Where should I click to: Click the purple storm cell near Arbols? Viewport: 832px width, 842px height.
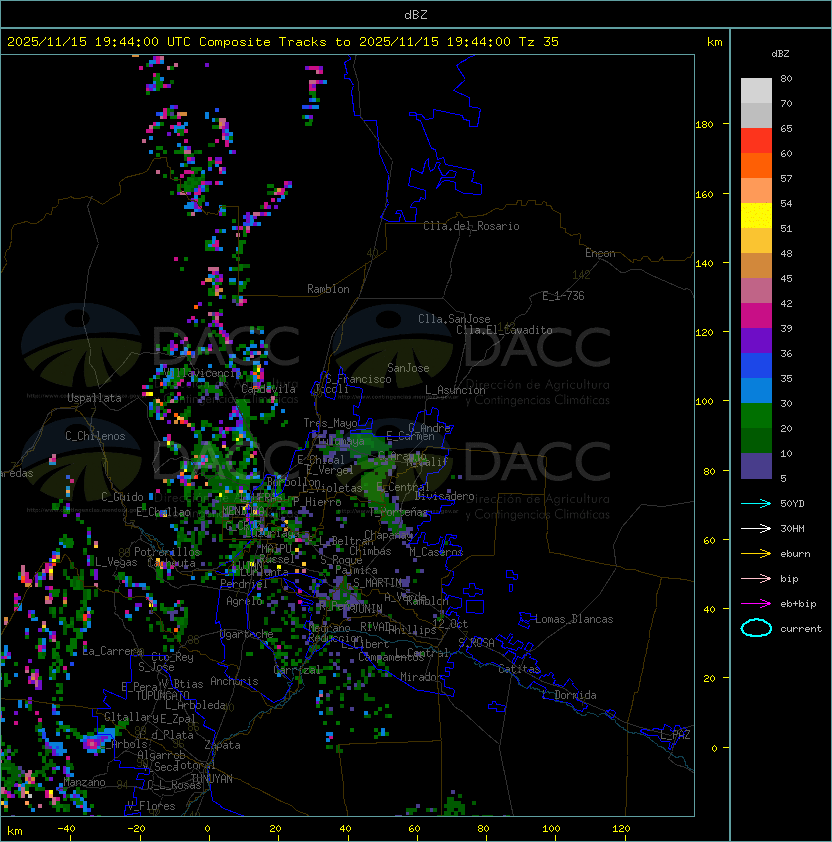click(93, 743)
